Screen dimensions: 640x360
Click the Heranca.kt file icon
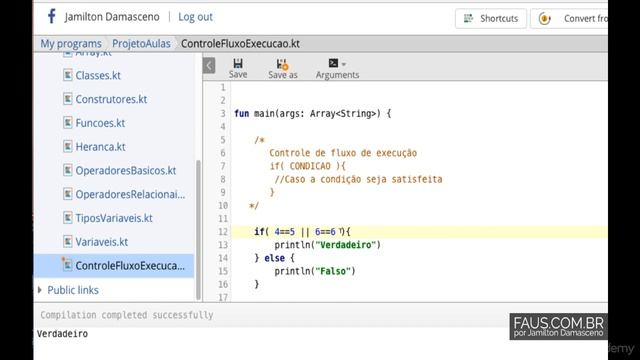tap(68, 147)
